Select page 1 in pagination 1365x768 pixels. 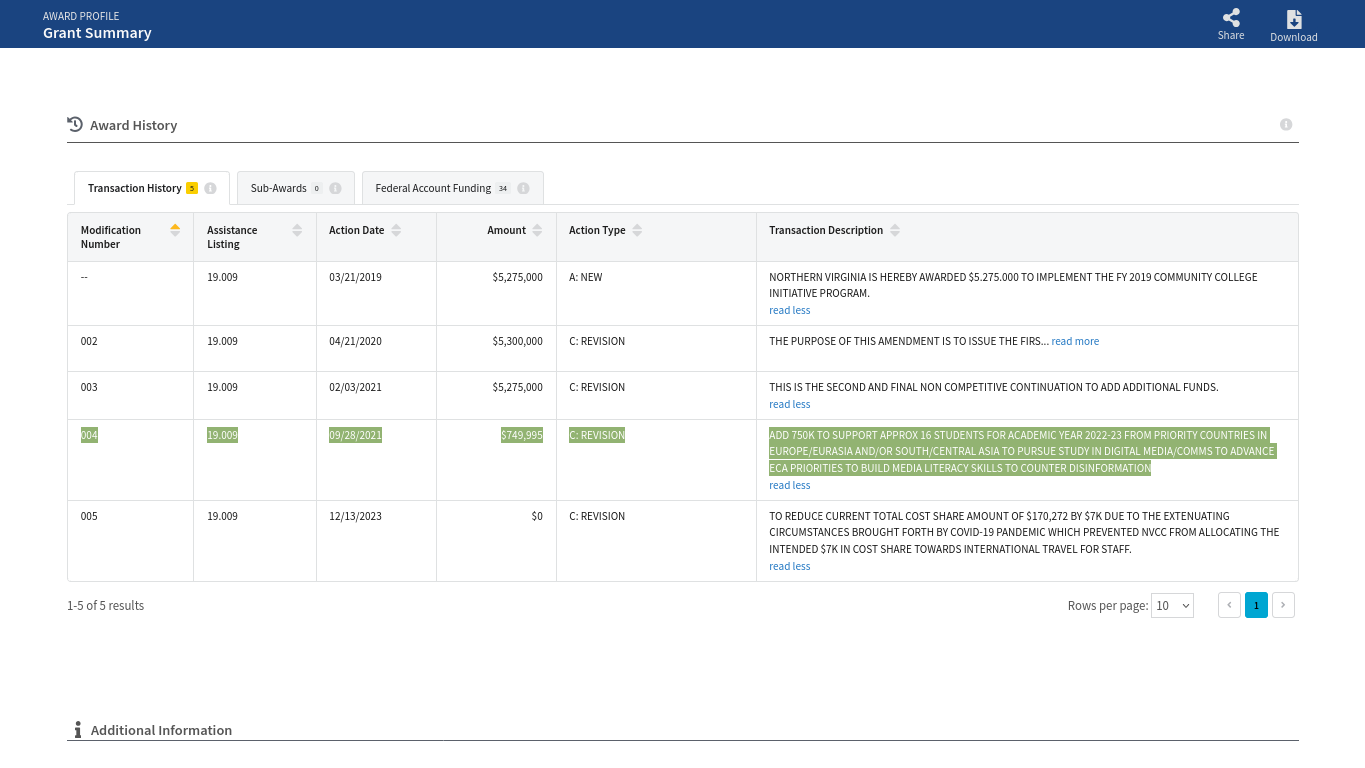pyautogui.click(x=1256, y=605)
